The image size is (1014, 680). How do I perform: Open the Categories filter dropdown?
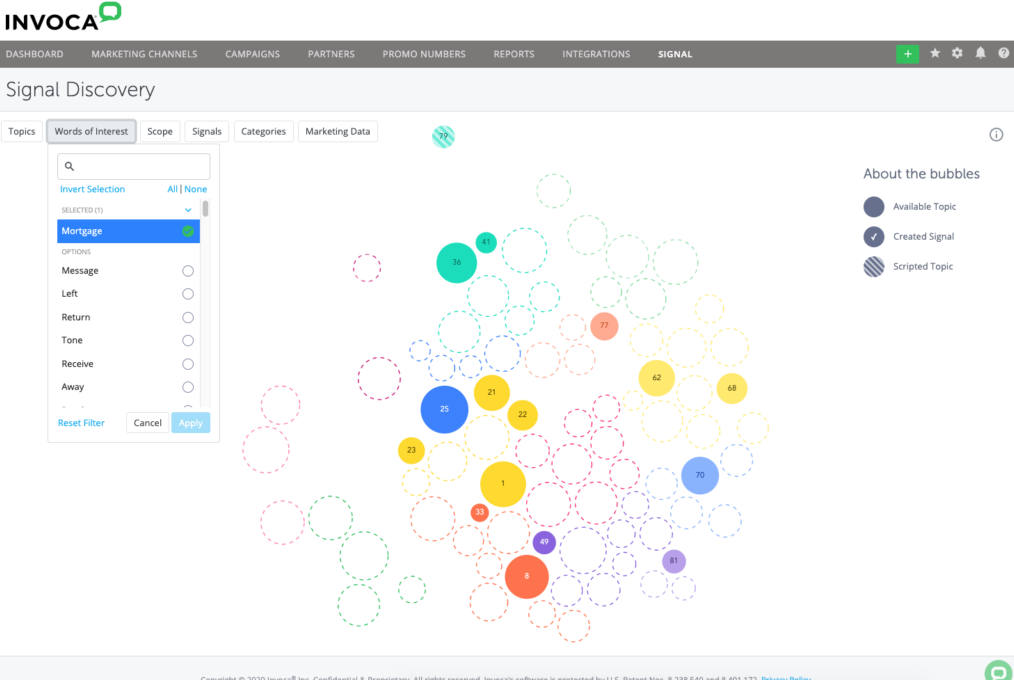pyautogui.click(x=263, y=131)
